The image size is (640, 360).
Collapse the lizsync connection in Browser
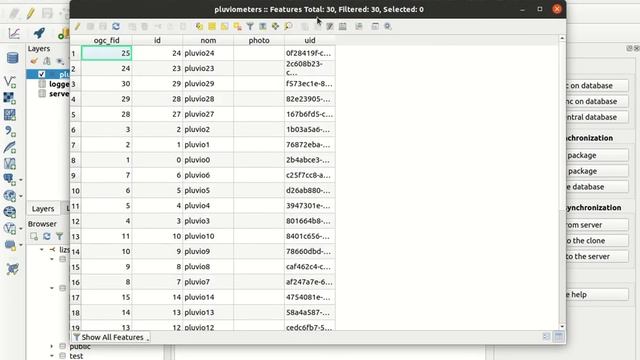(42, 249)
